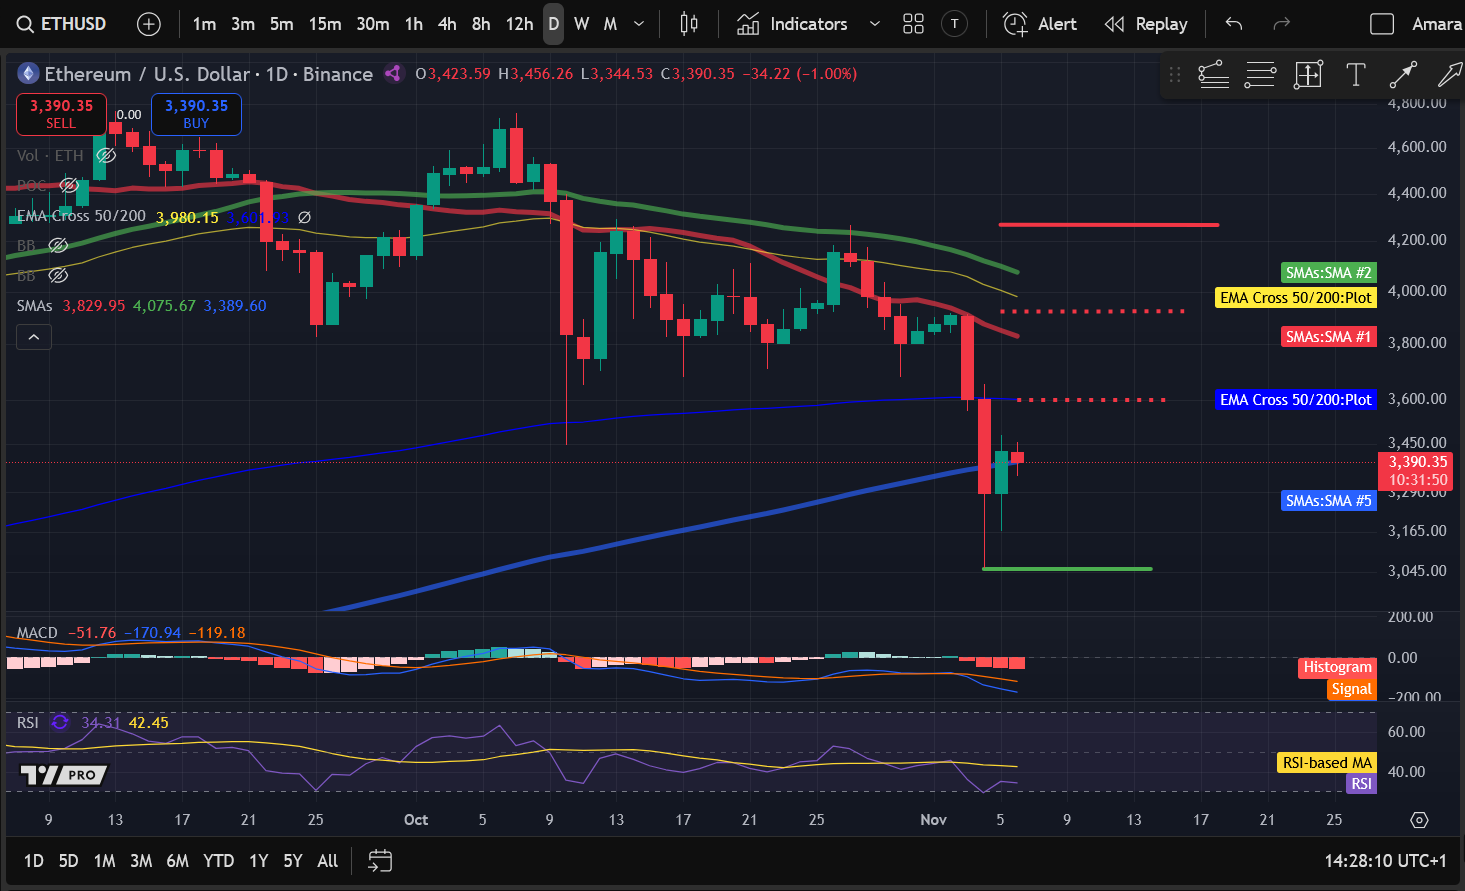Open the Indicators dropdown arrow
The height and width of the screenshot is (891, 1465).
pos(875,23)
